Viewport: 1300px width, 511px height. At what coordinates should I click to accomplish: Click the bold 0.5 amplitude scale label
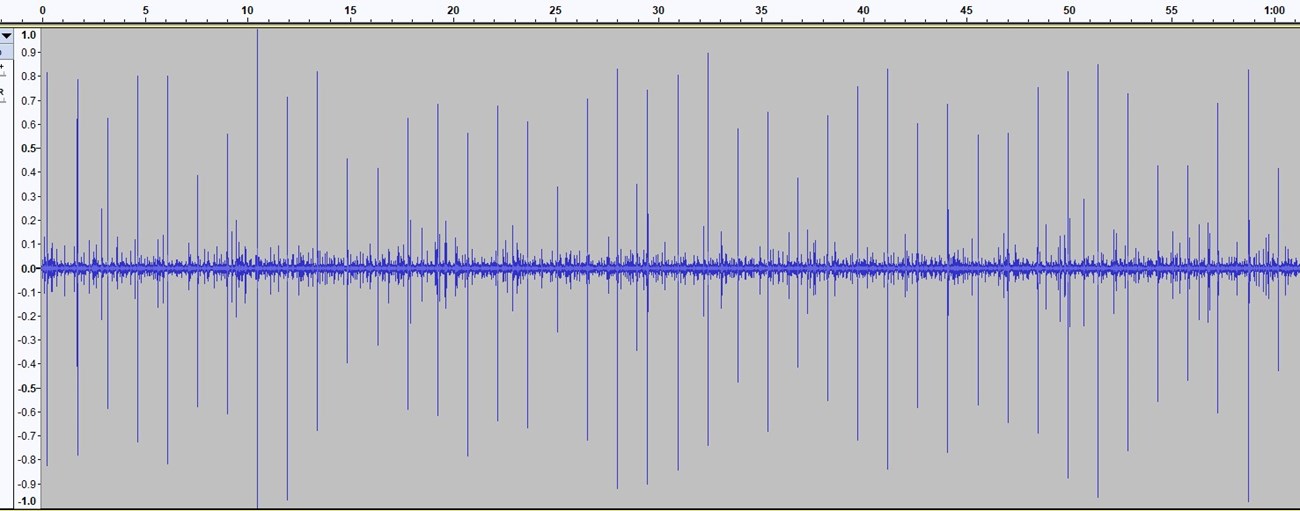click(28, 149)
